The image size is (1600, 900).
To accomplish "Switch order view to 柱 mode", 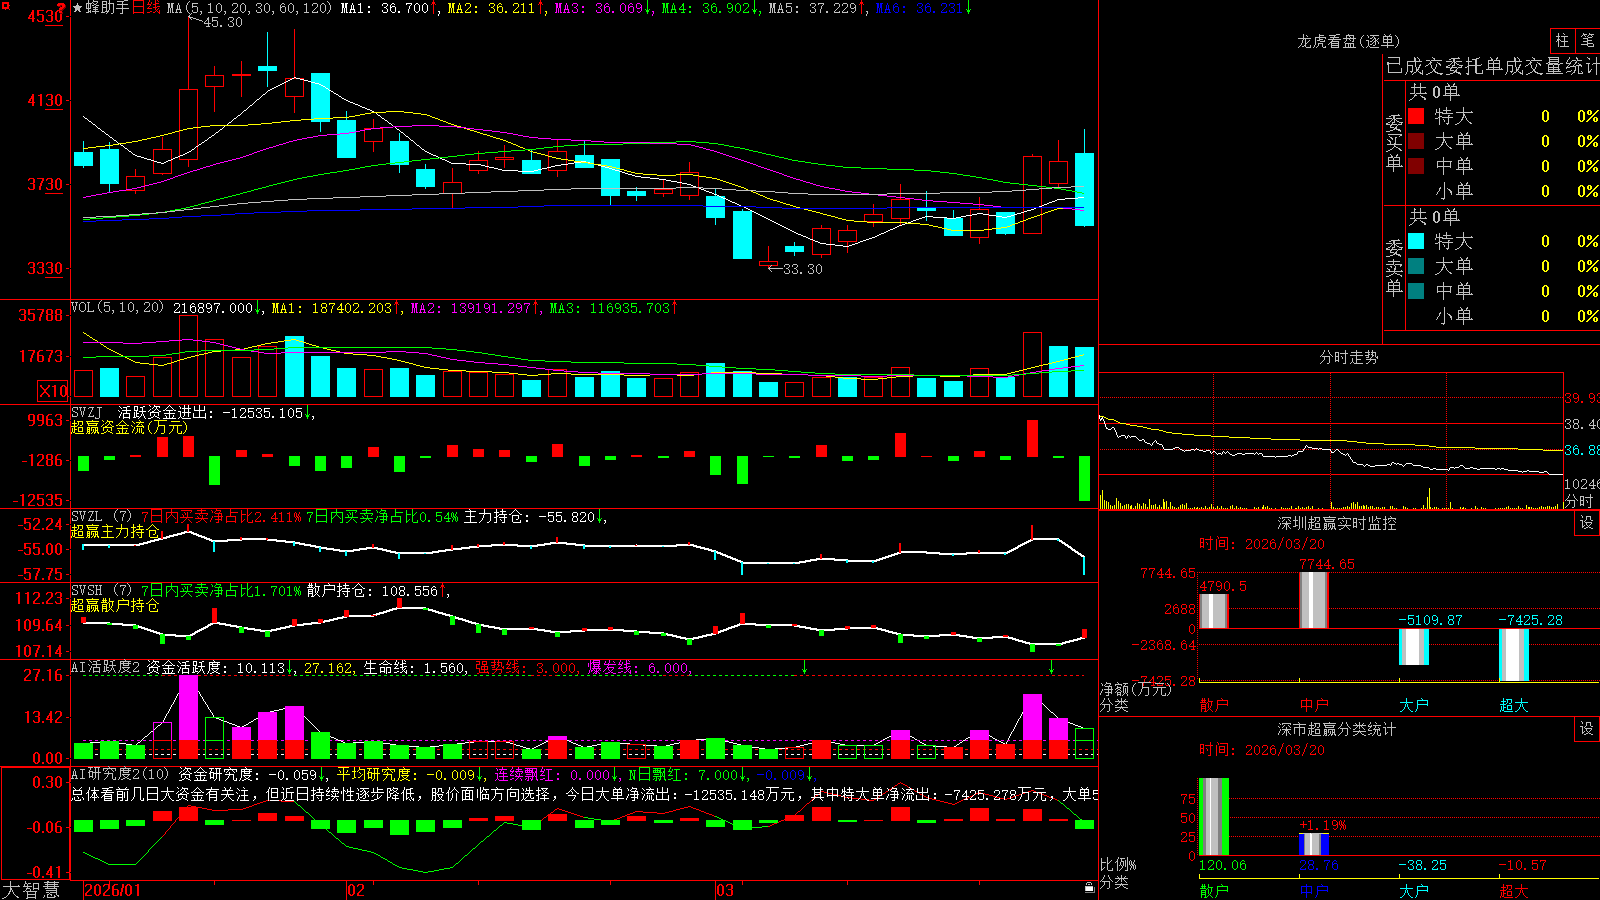I will [1562, 41].
